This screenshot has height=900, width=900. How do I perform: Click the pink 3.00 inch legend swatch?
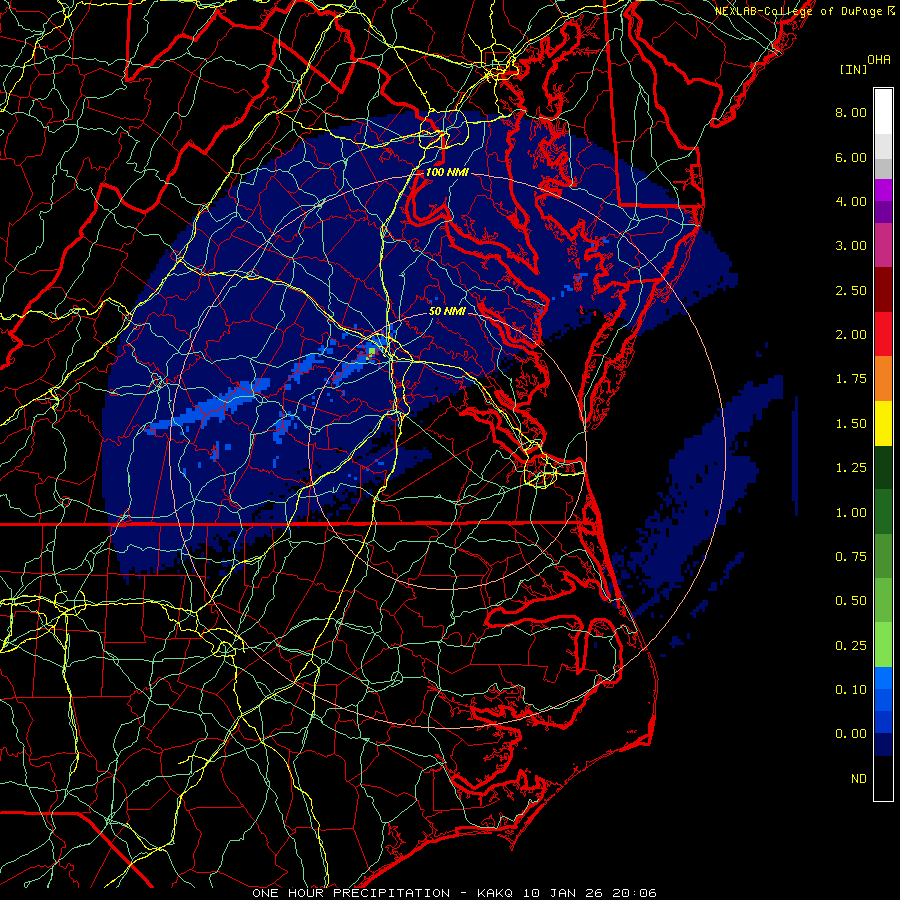pos(883,245)
